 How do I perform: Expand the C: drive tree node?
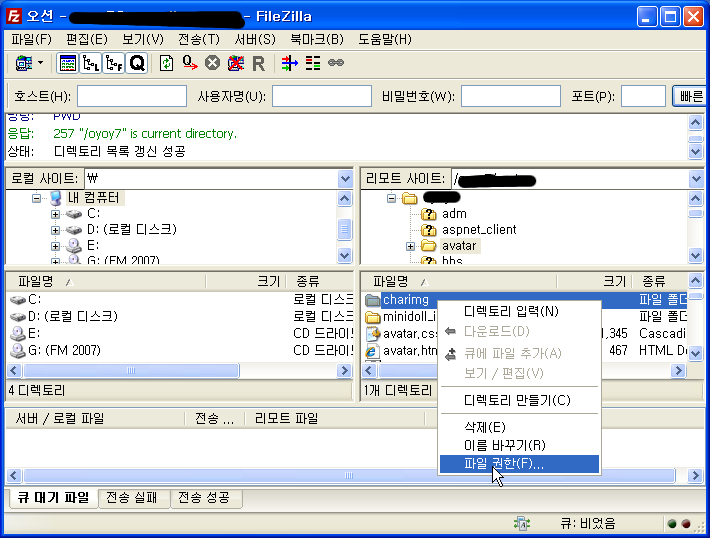[55, 214]
